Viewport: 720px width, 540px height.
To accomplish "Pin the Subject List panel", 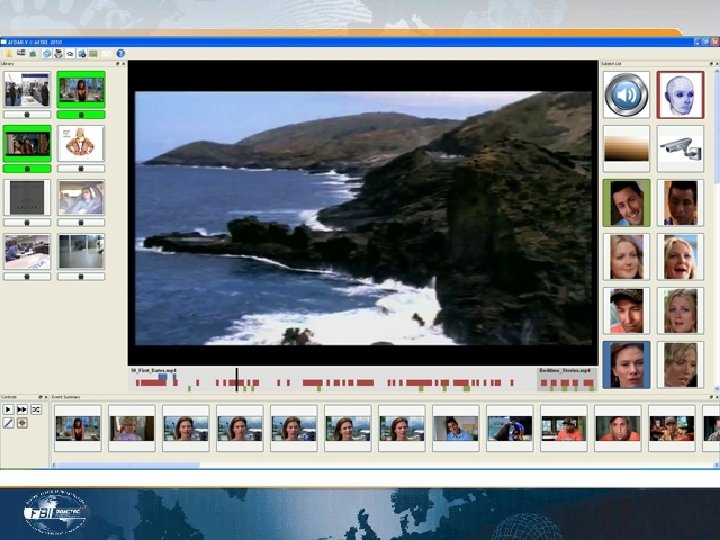I will 711,64.
